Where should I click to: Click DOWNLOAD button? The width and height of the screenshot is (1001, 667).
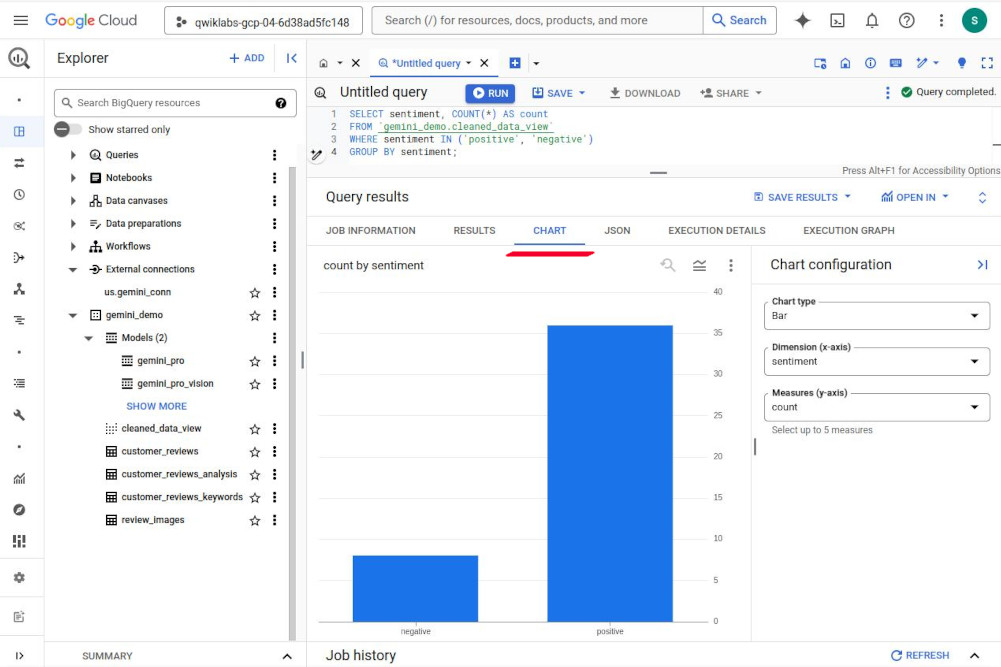pos(645,93)
